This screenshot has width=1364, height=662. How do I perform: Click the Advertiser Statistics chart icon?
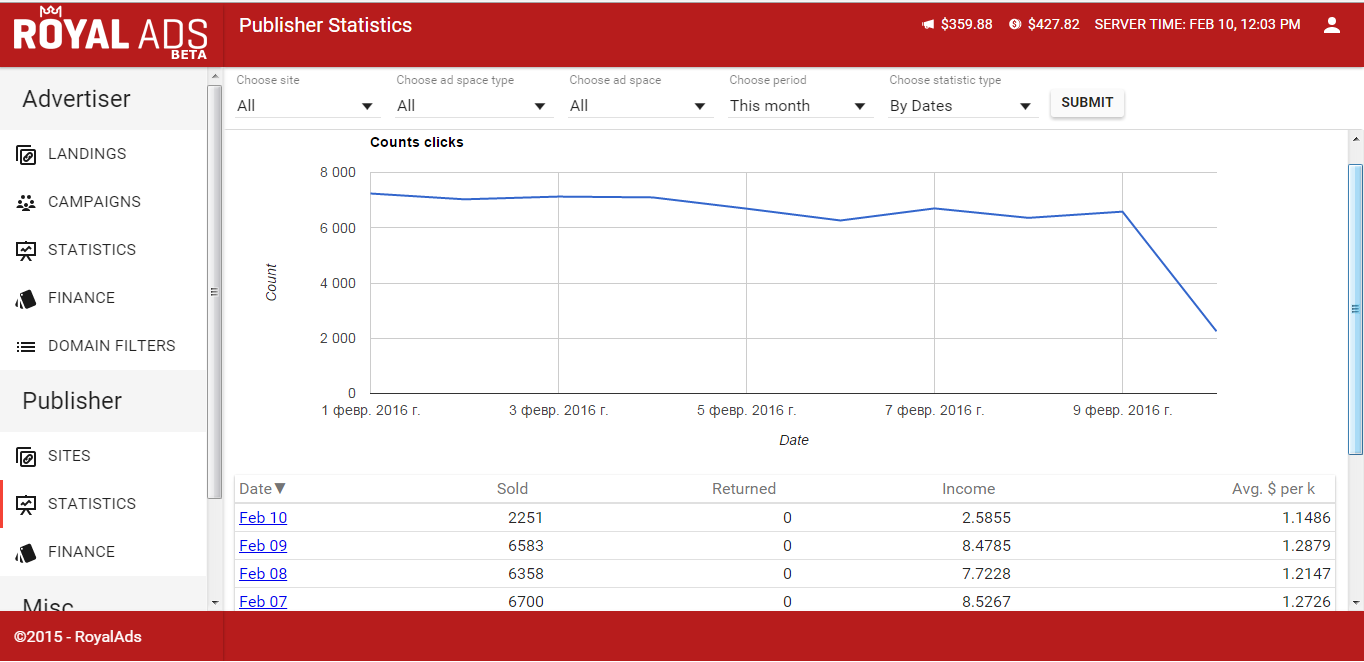tap(26, 250)
